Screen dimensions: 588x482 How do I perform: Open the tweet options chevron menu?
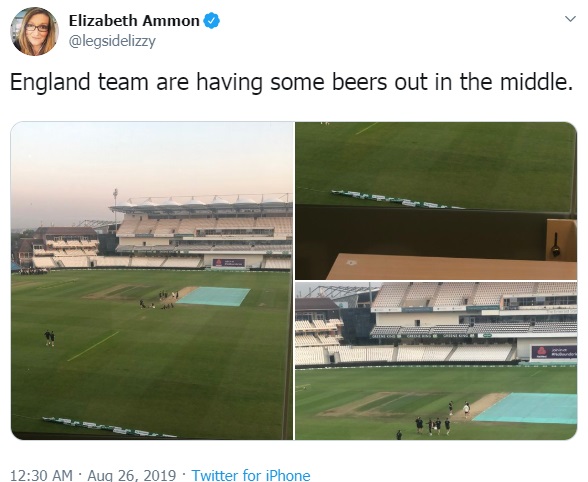coord(570,19)
